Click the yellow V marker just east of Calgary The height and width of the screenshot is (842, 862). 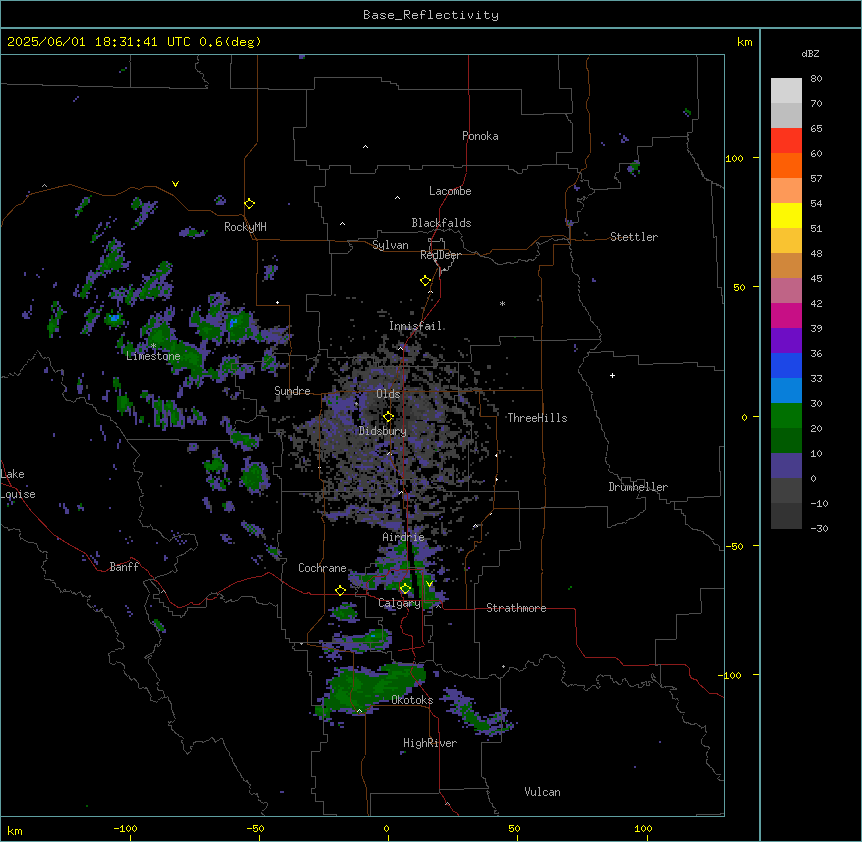click(429, 584)
